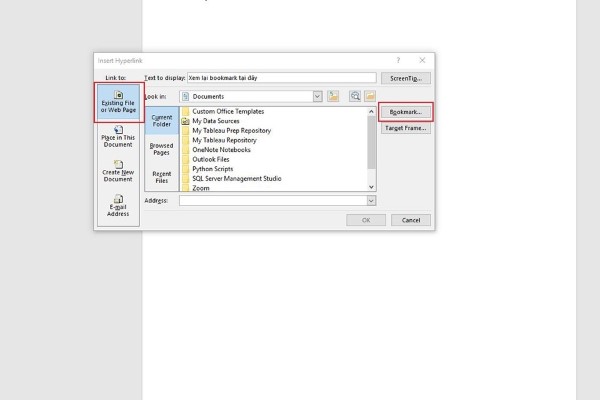This screenshot has height=400, width=600.
Task: Click the My Data Sources folder icon
Action: coord(186,121)
